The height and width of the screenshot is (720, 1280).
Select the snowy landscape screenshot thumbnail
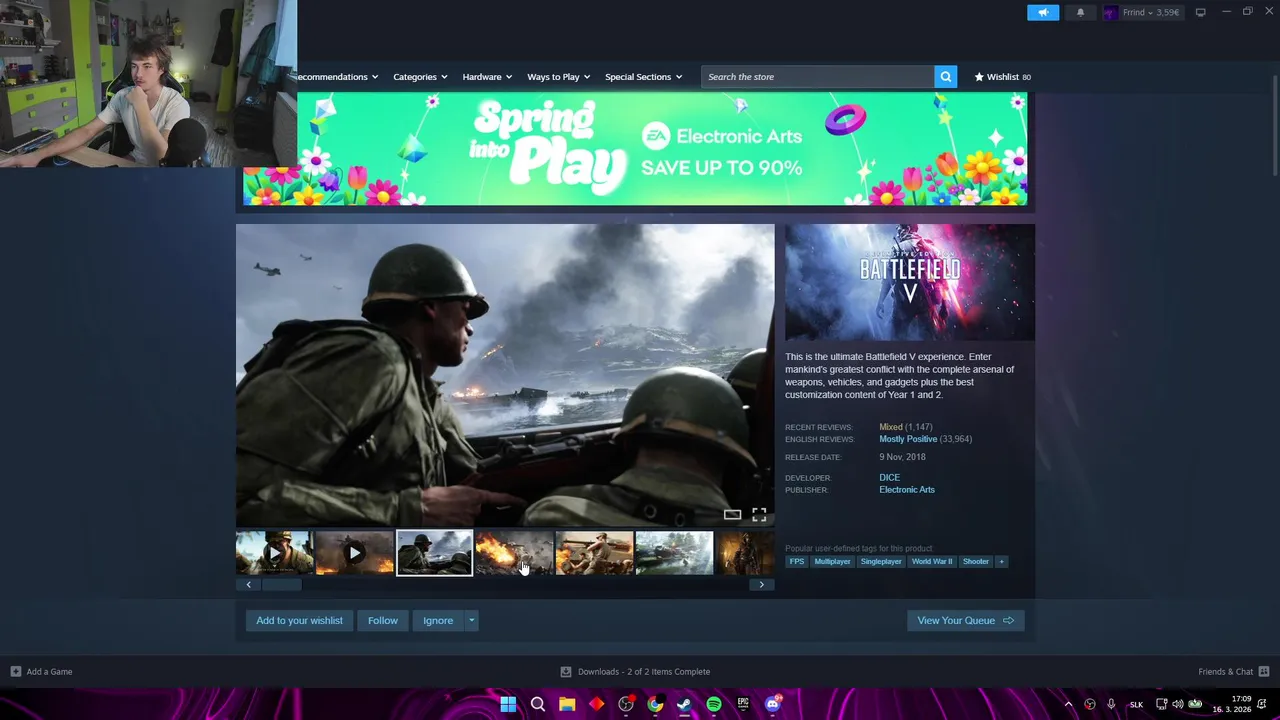pyautogui.click(x=674, y=553)
